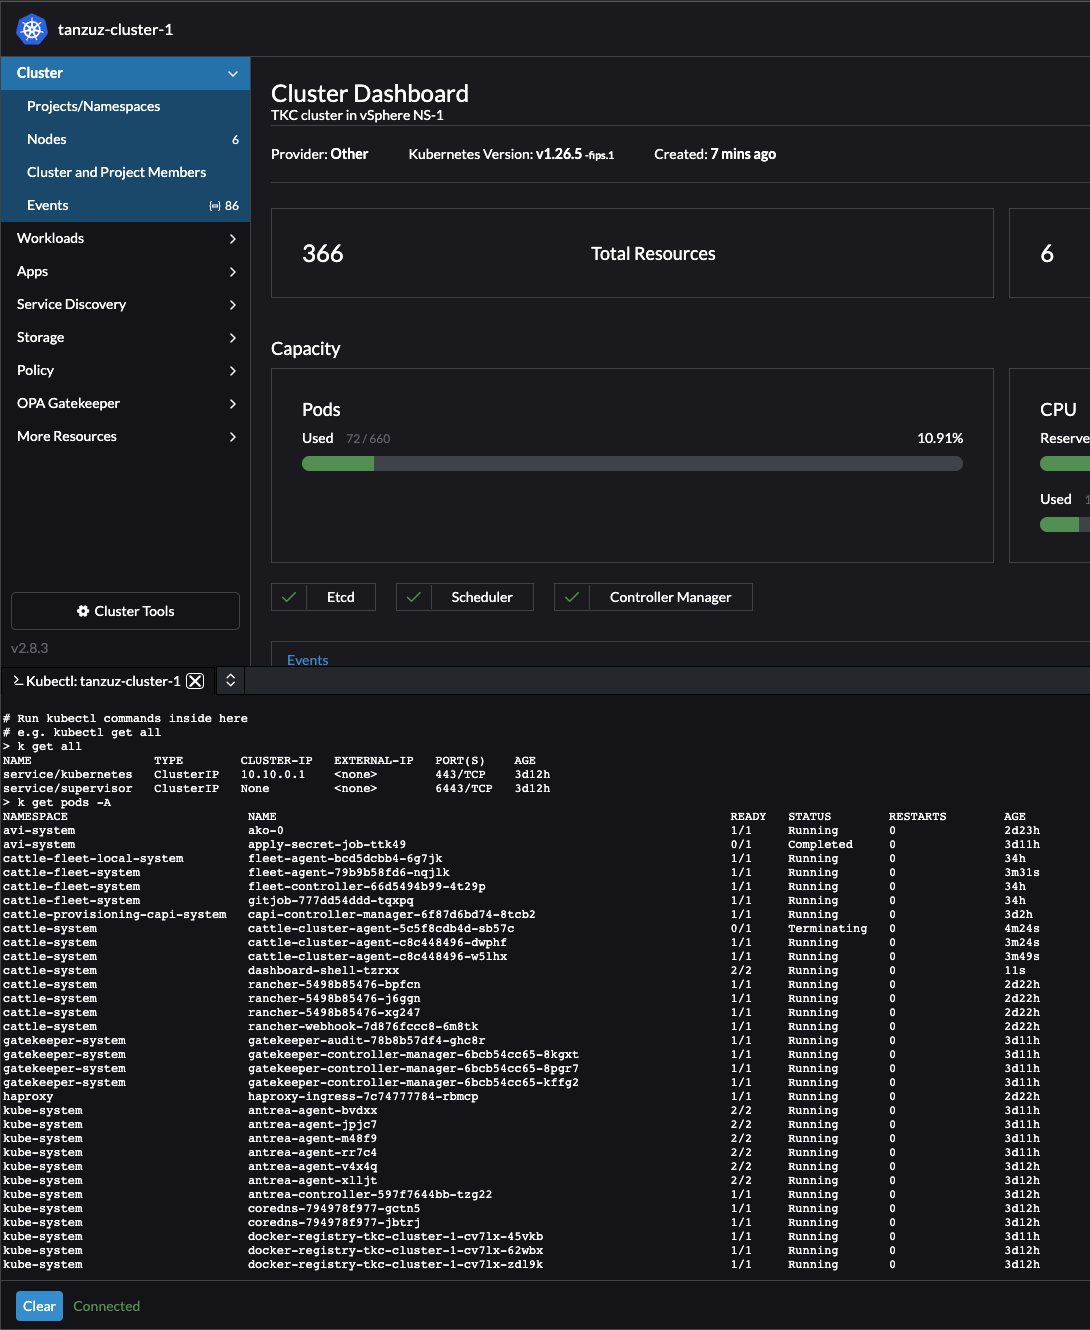Screen dimensions: 1090x1330
Task: Click the 10.91% pods usage value
Action: (x=940, y=438)
